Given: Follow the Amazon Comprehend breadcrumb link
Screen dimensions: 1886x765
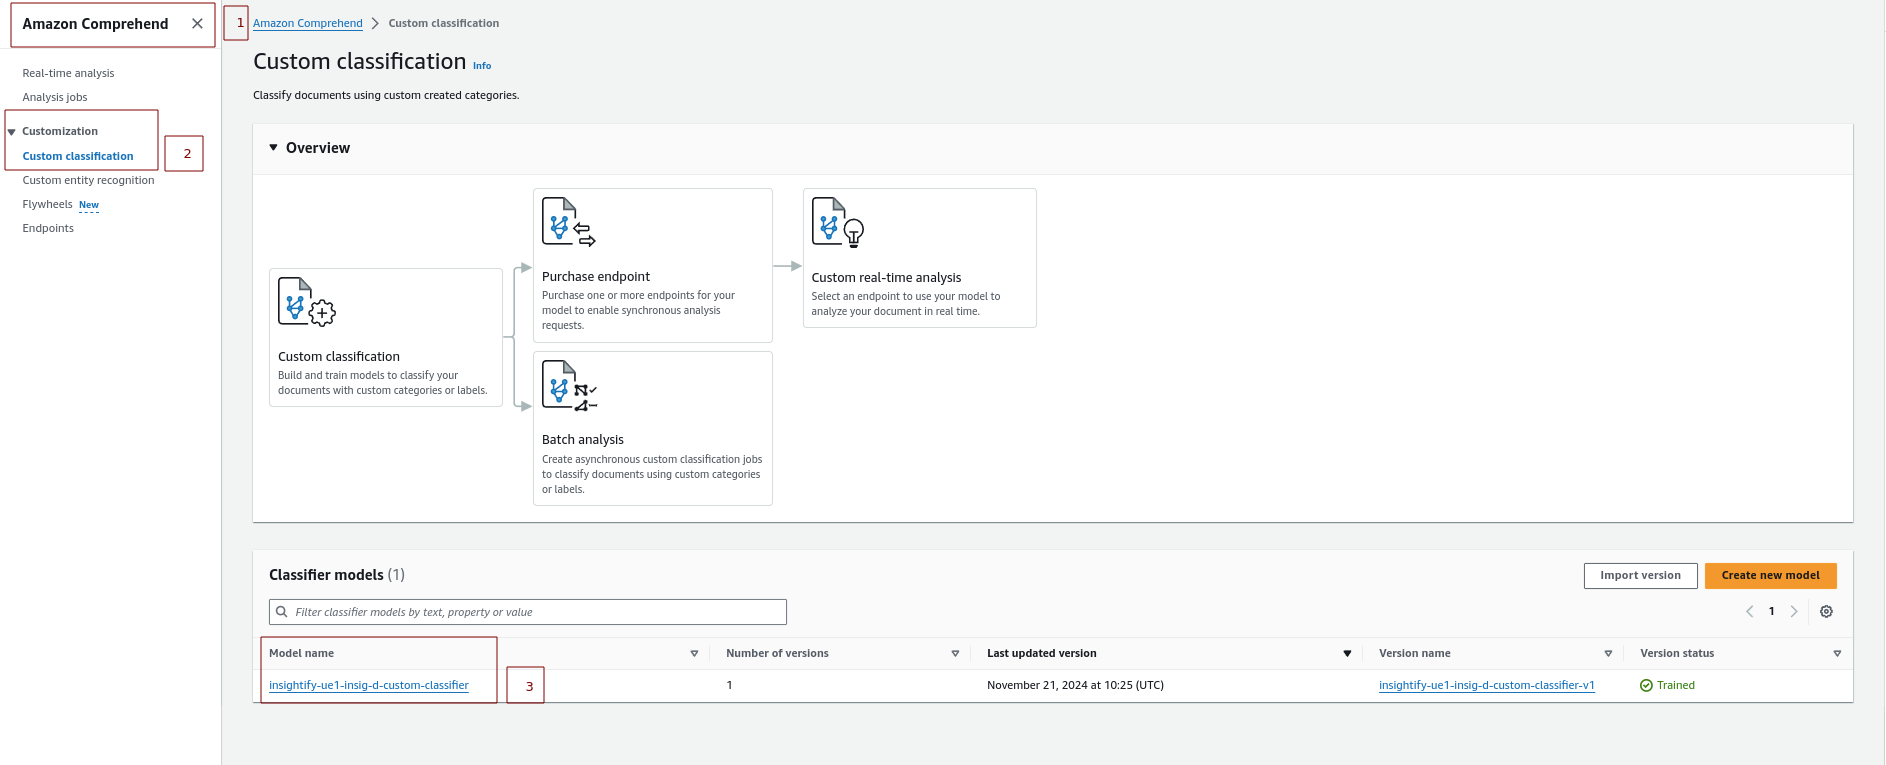Looking at the screenshot, I should tap(308, 23).
